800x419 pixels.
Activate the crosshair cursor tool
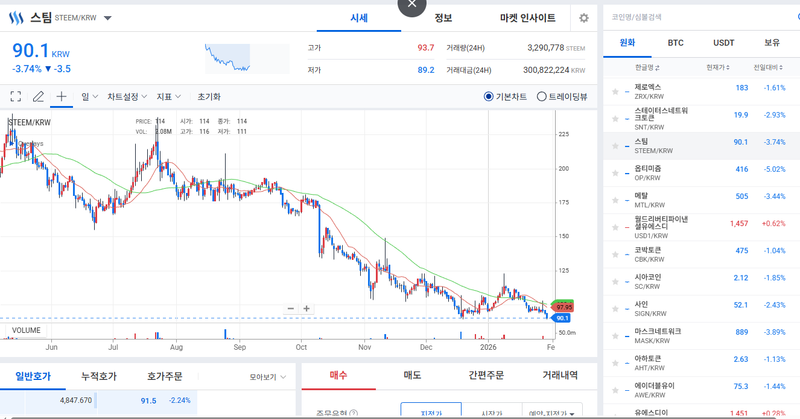click(x=61, y=97)
